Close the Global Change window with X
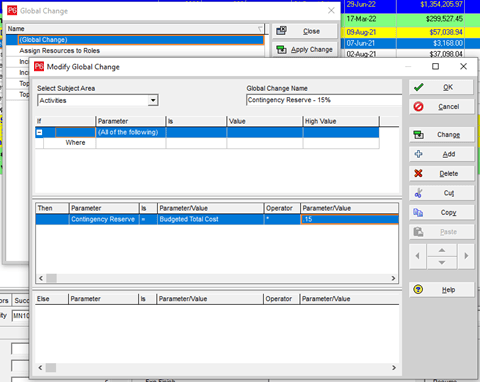Image resolution: width=480 pixels, height=382 pixels. (x=331, y=11)
